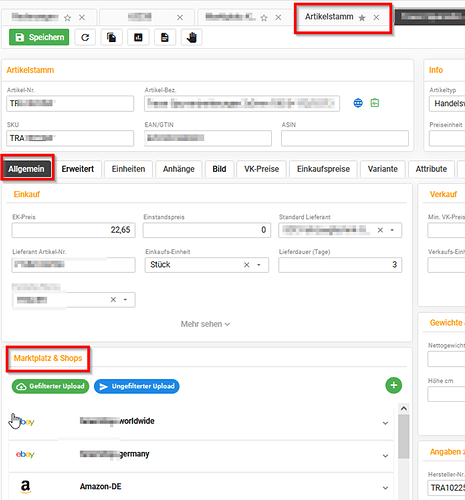
Task: Expand the Amazon-DE marketplace row
Action: pos(385,488)
